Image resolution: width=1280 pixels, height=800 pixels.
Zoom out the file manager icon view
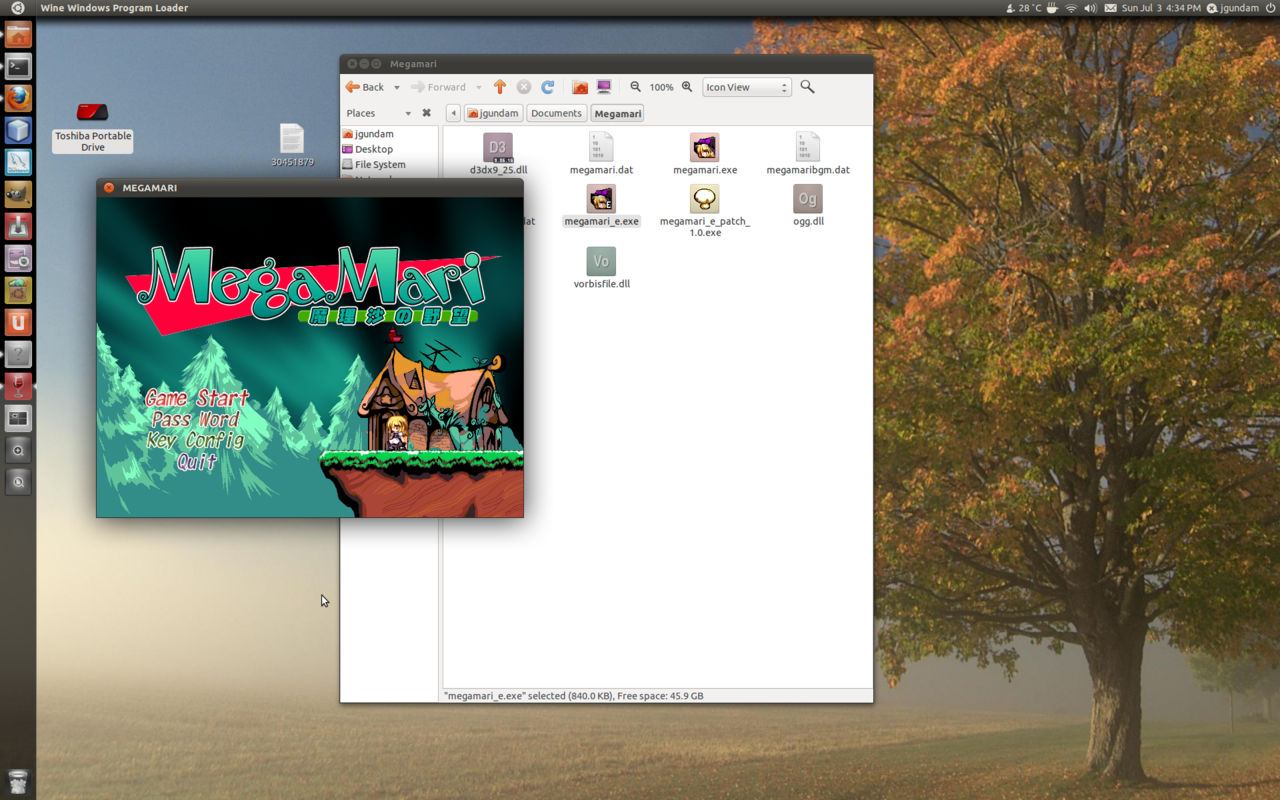pyautogui.click(x=635, y=87)
